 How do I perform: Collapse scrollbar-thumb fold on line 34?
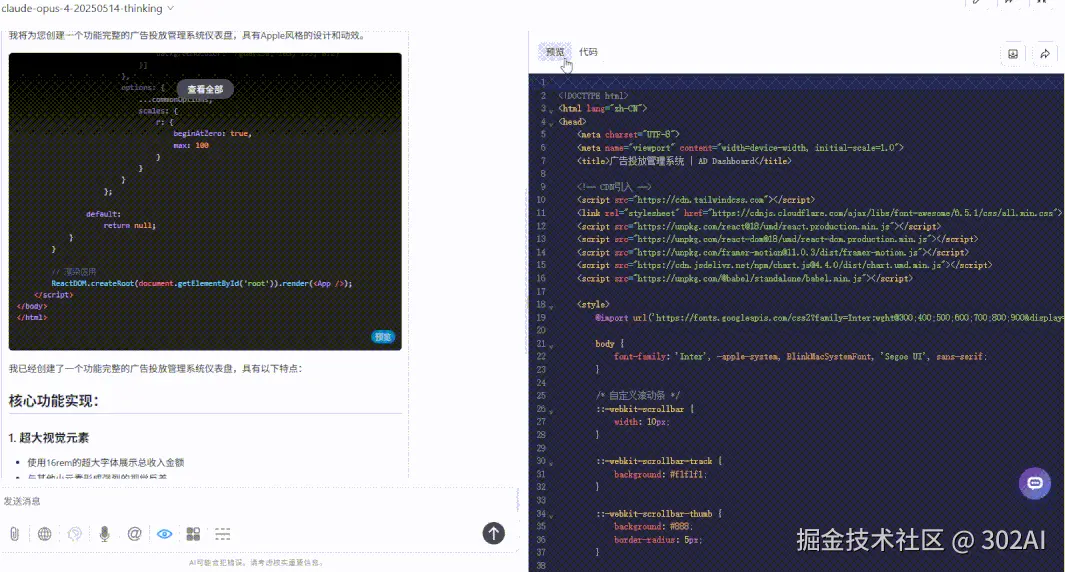tap(551, 515)
